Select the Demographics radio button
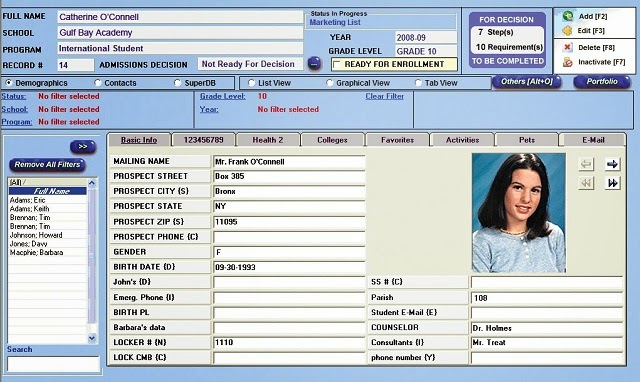Image resolution: width=640 pixels, height=382 pixels. 8,83
